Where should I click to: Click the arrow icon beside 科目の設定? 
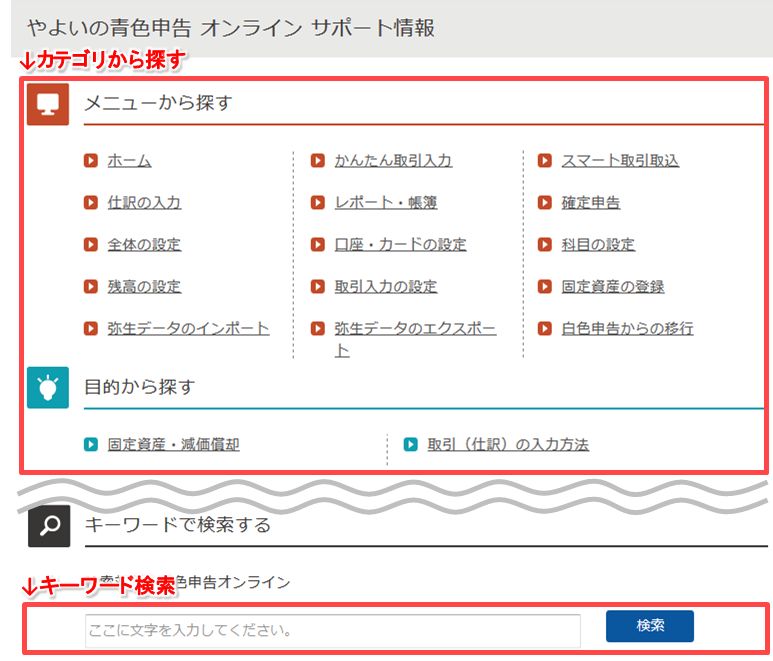click(545, 244)
